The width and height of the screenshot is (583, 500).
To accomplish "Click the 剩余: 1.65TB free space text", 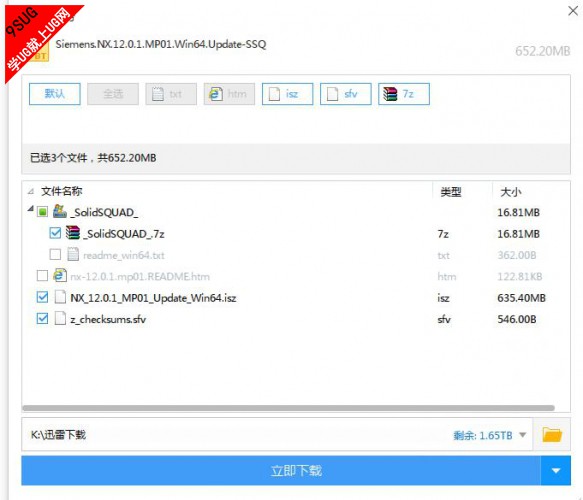I will (x=483, y=435).
